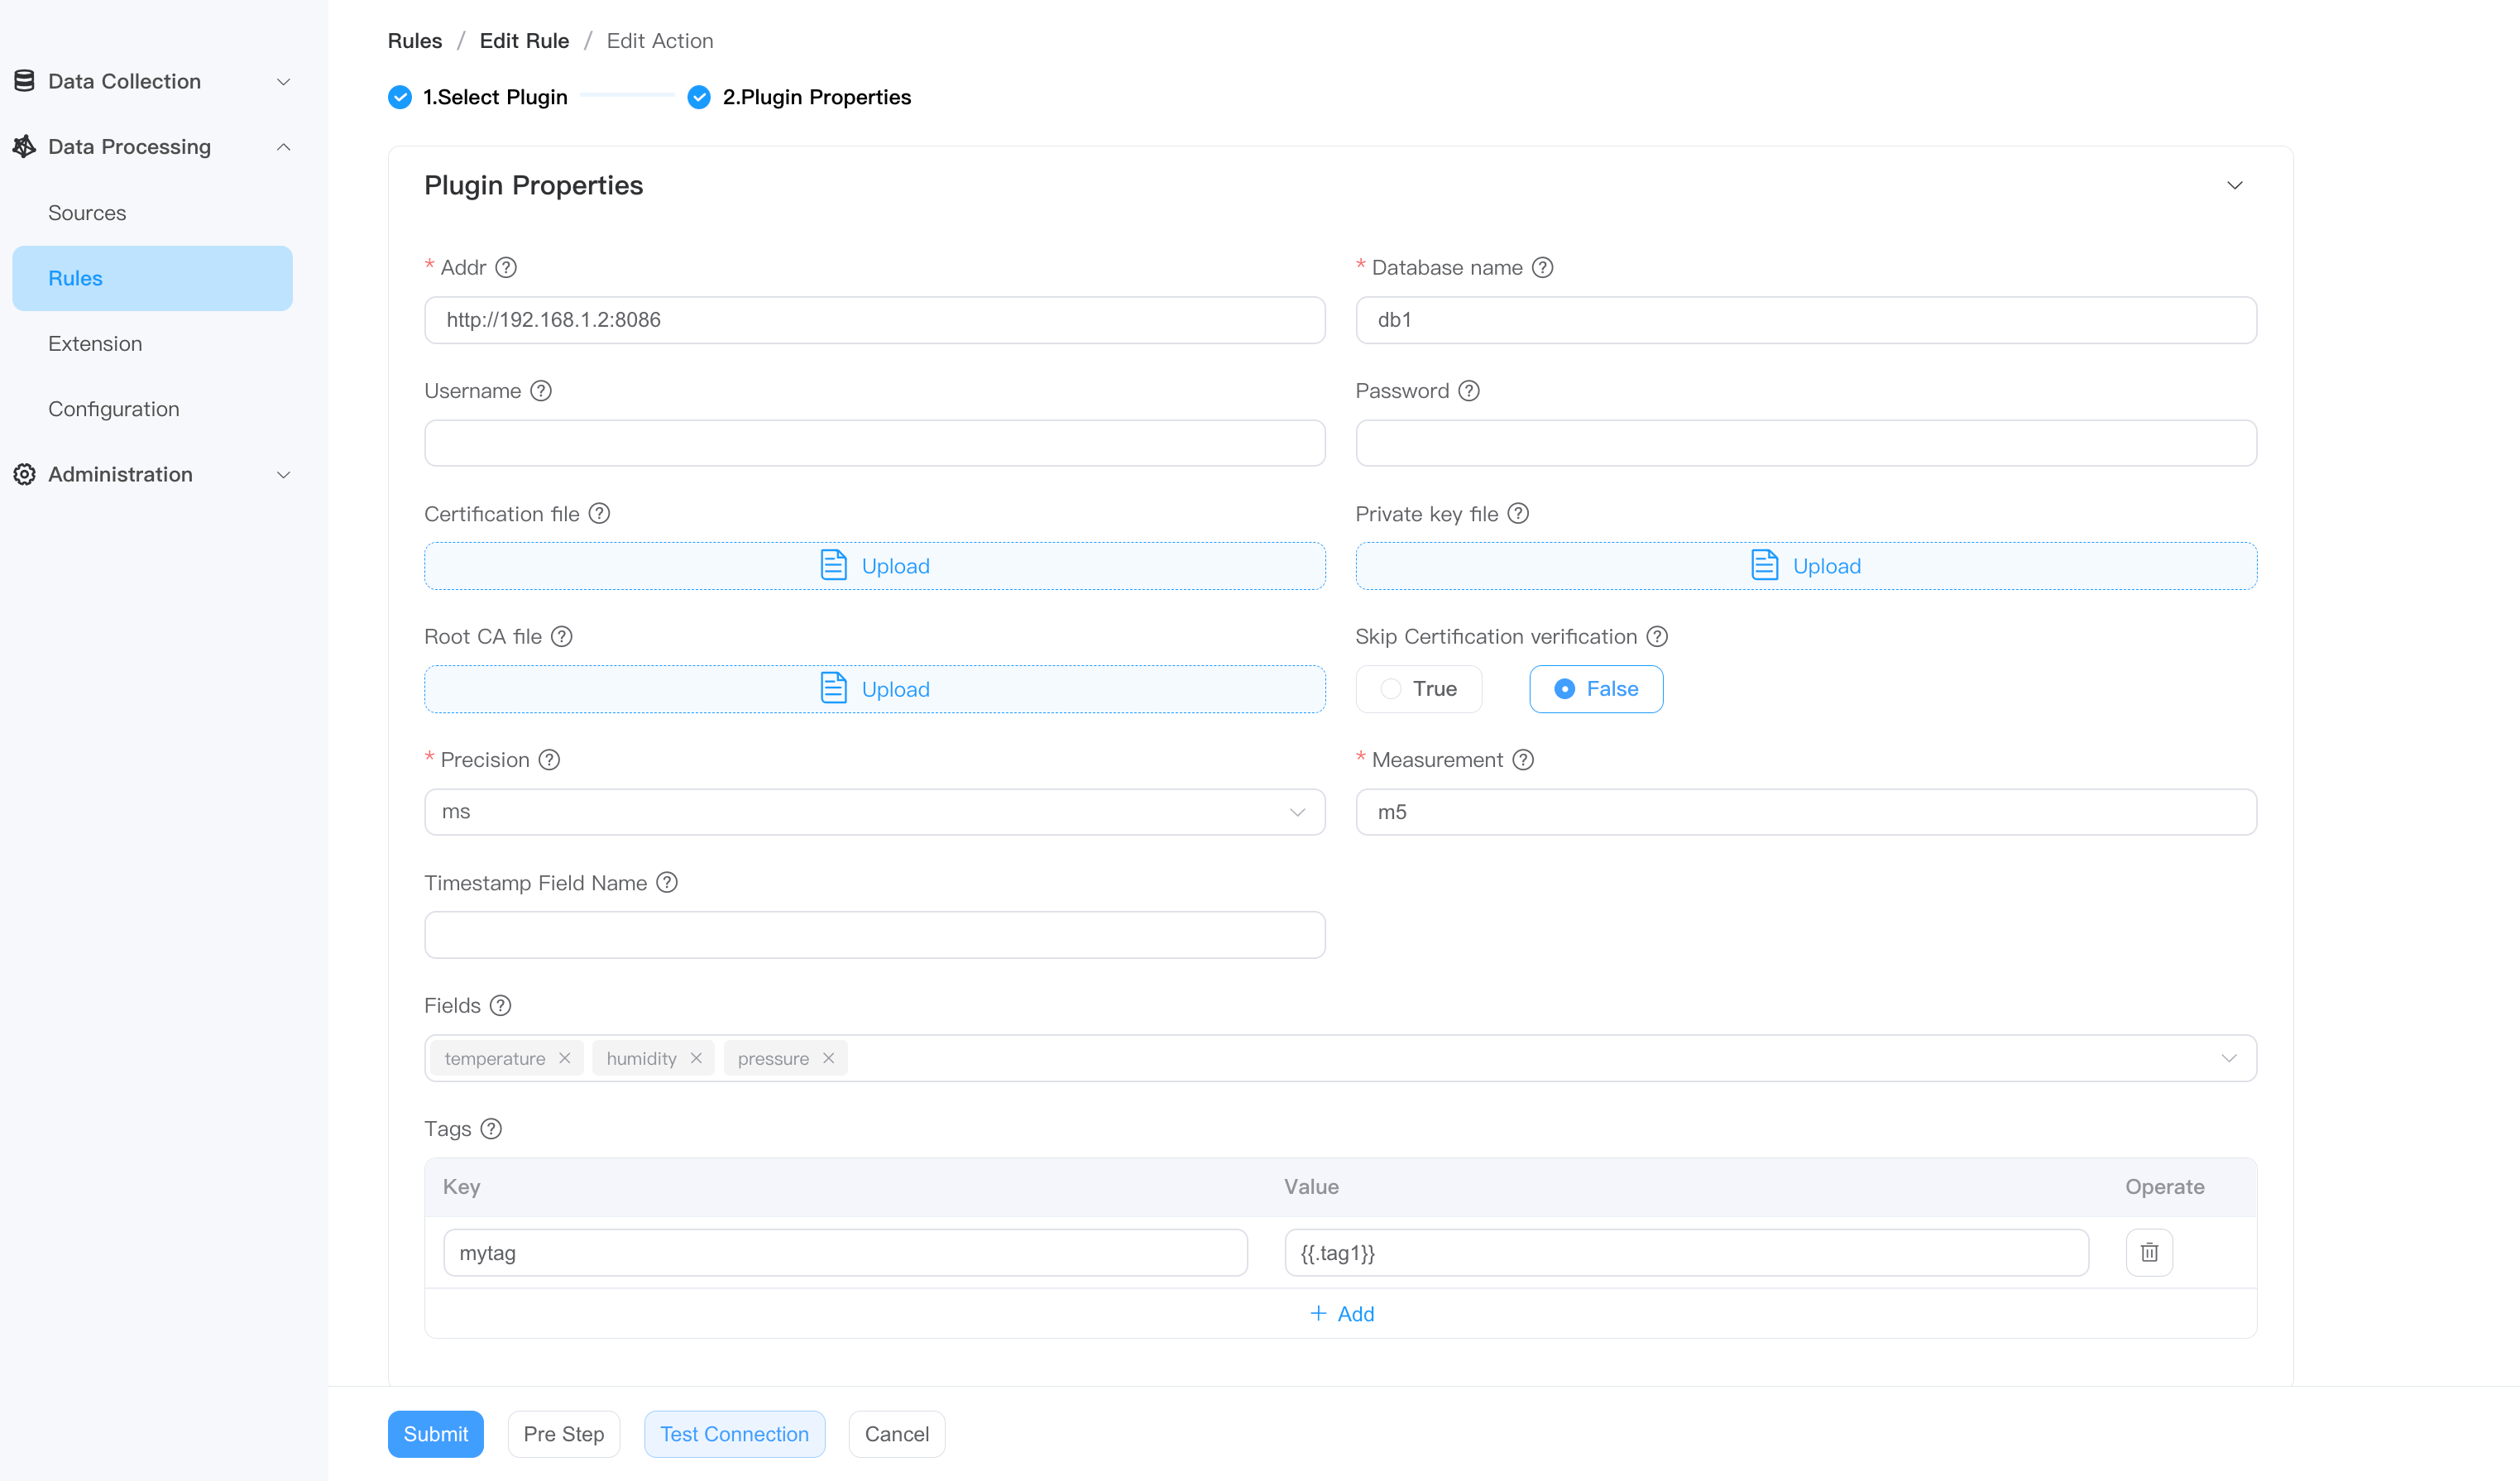
Task: Open the Precision dropdown showing ms
Action: 874,812
